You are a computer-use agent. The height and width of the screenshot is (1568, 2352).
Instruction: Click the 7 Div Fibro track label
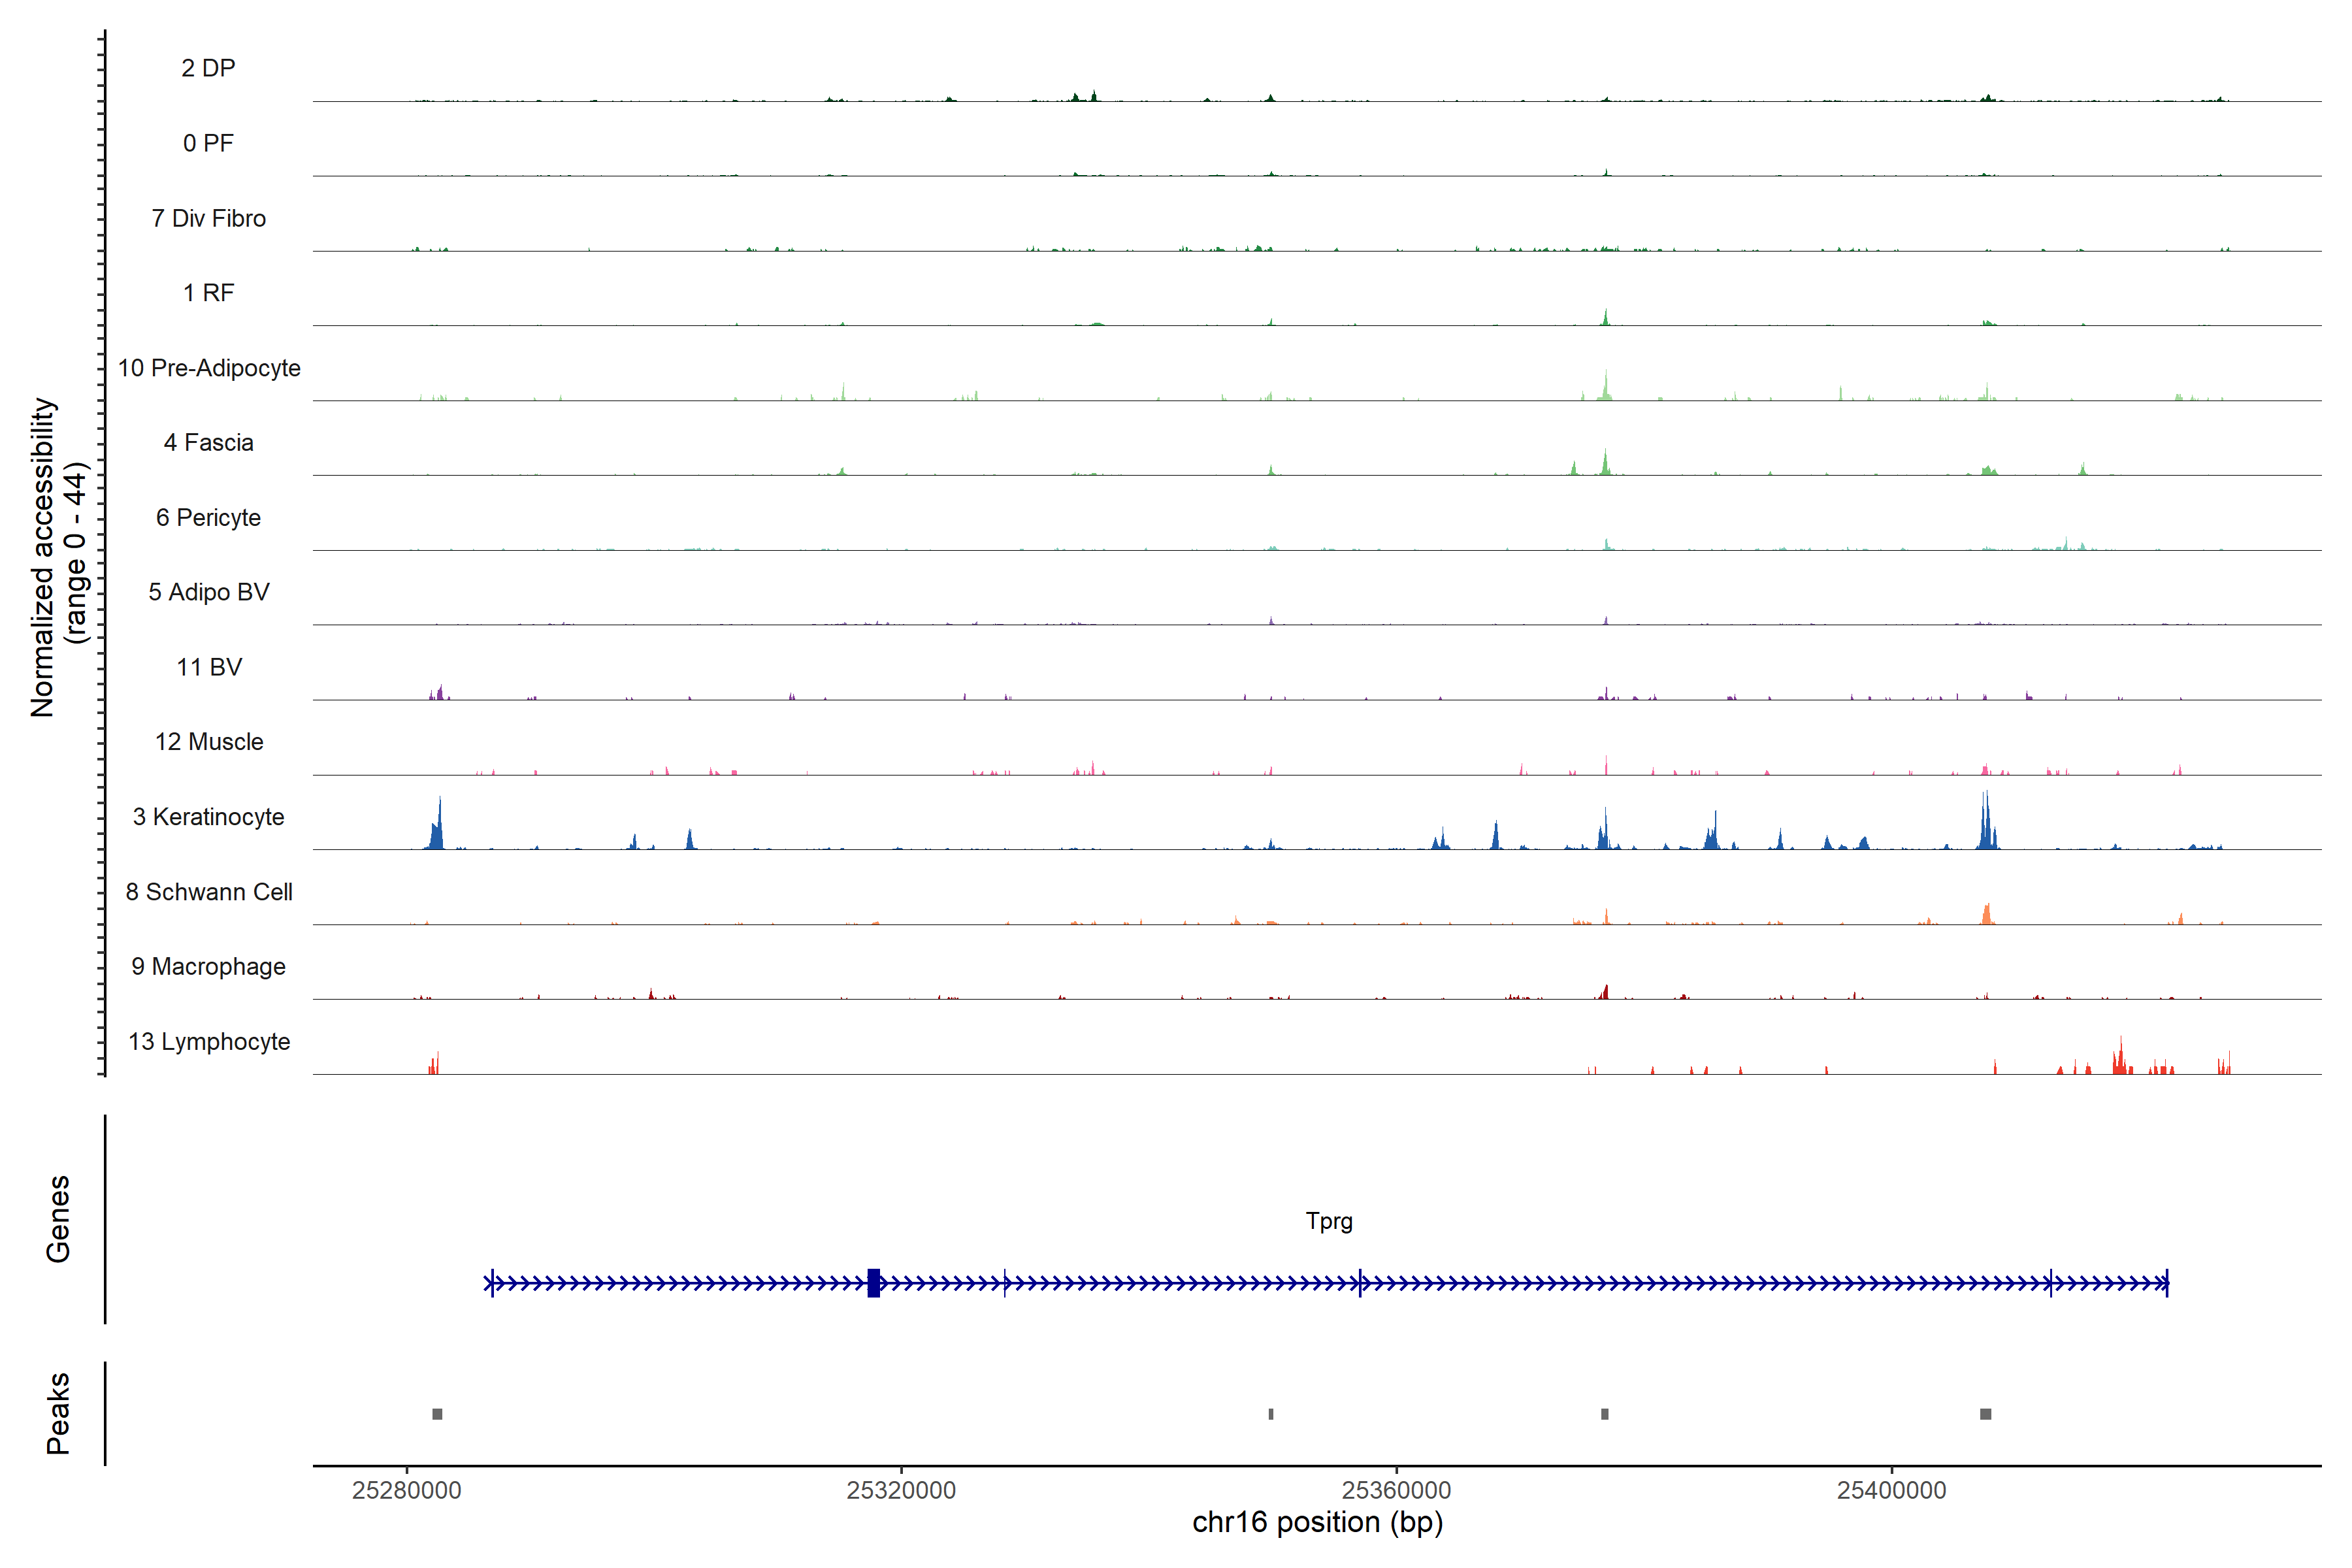coord(208,218)
